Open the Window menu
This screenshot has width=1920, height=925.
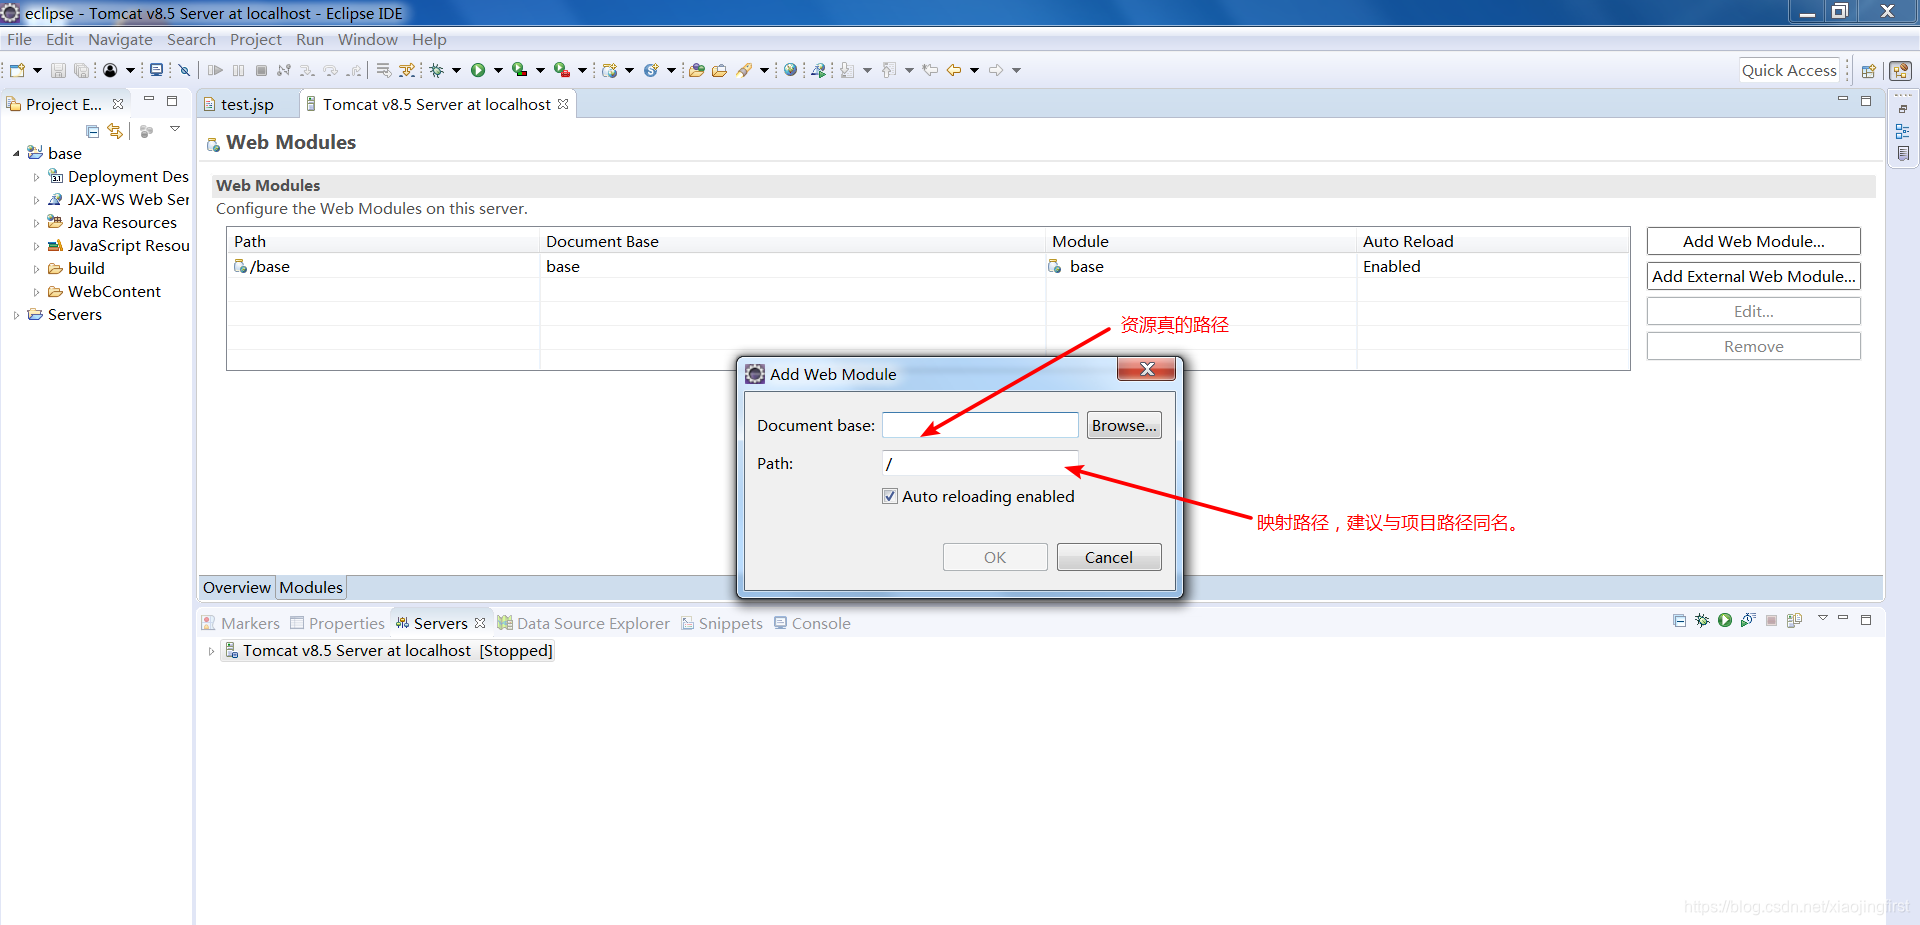click(367, 40)
